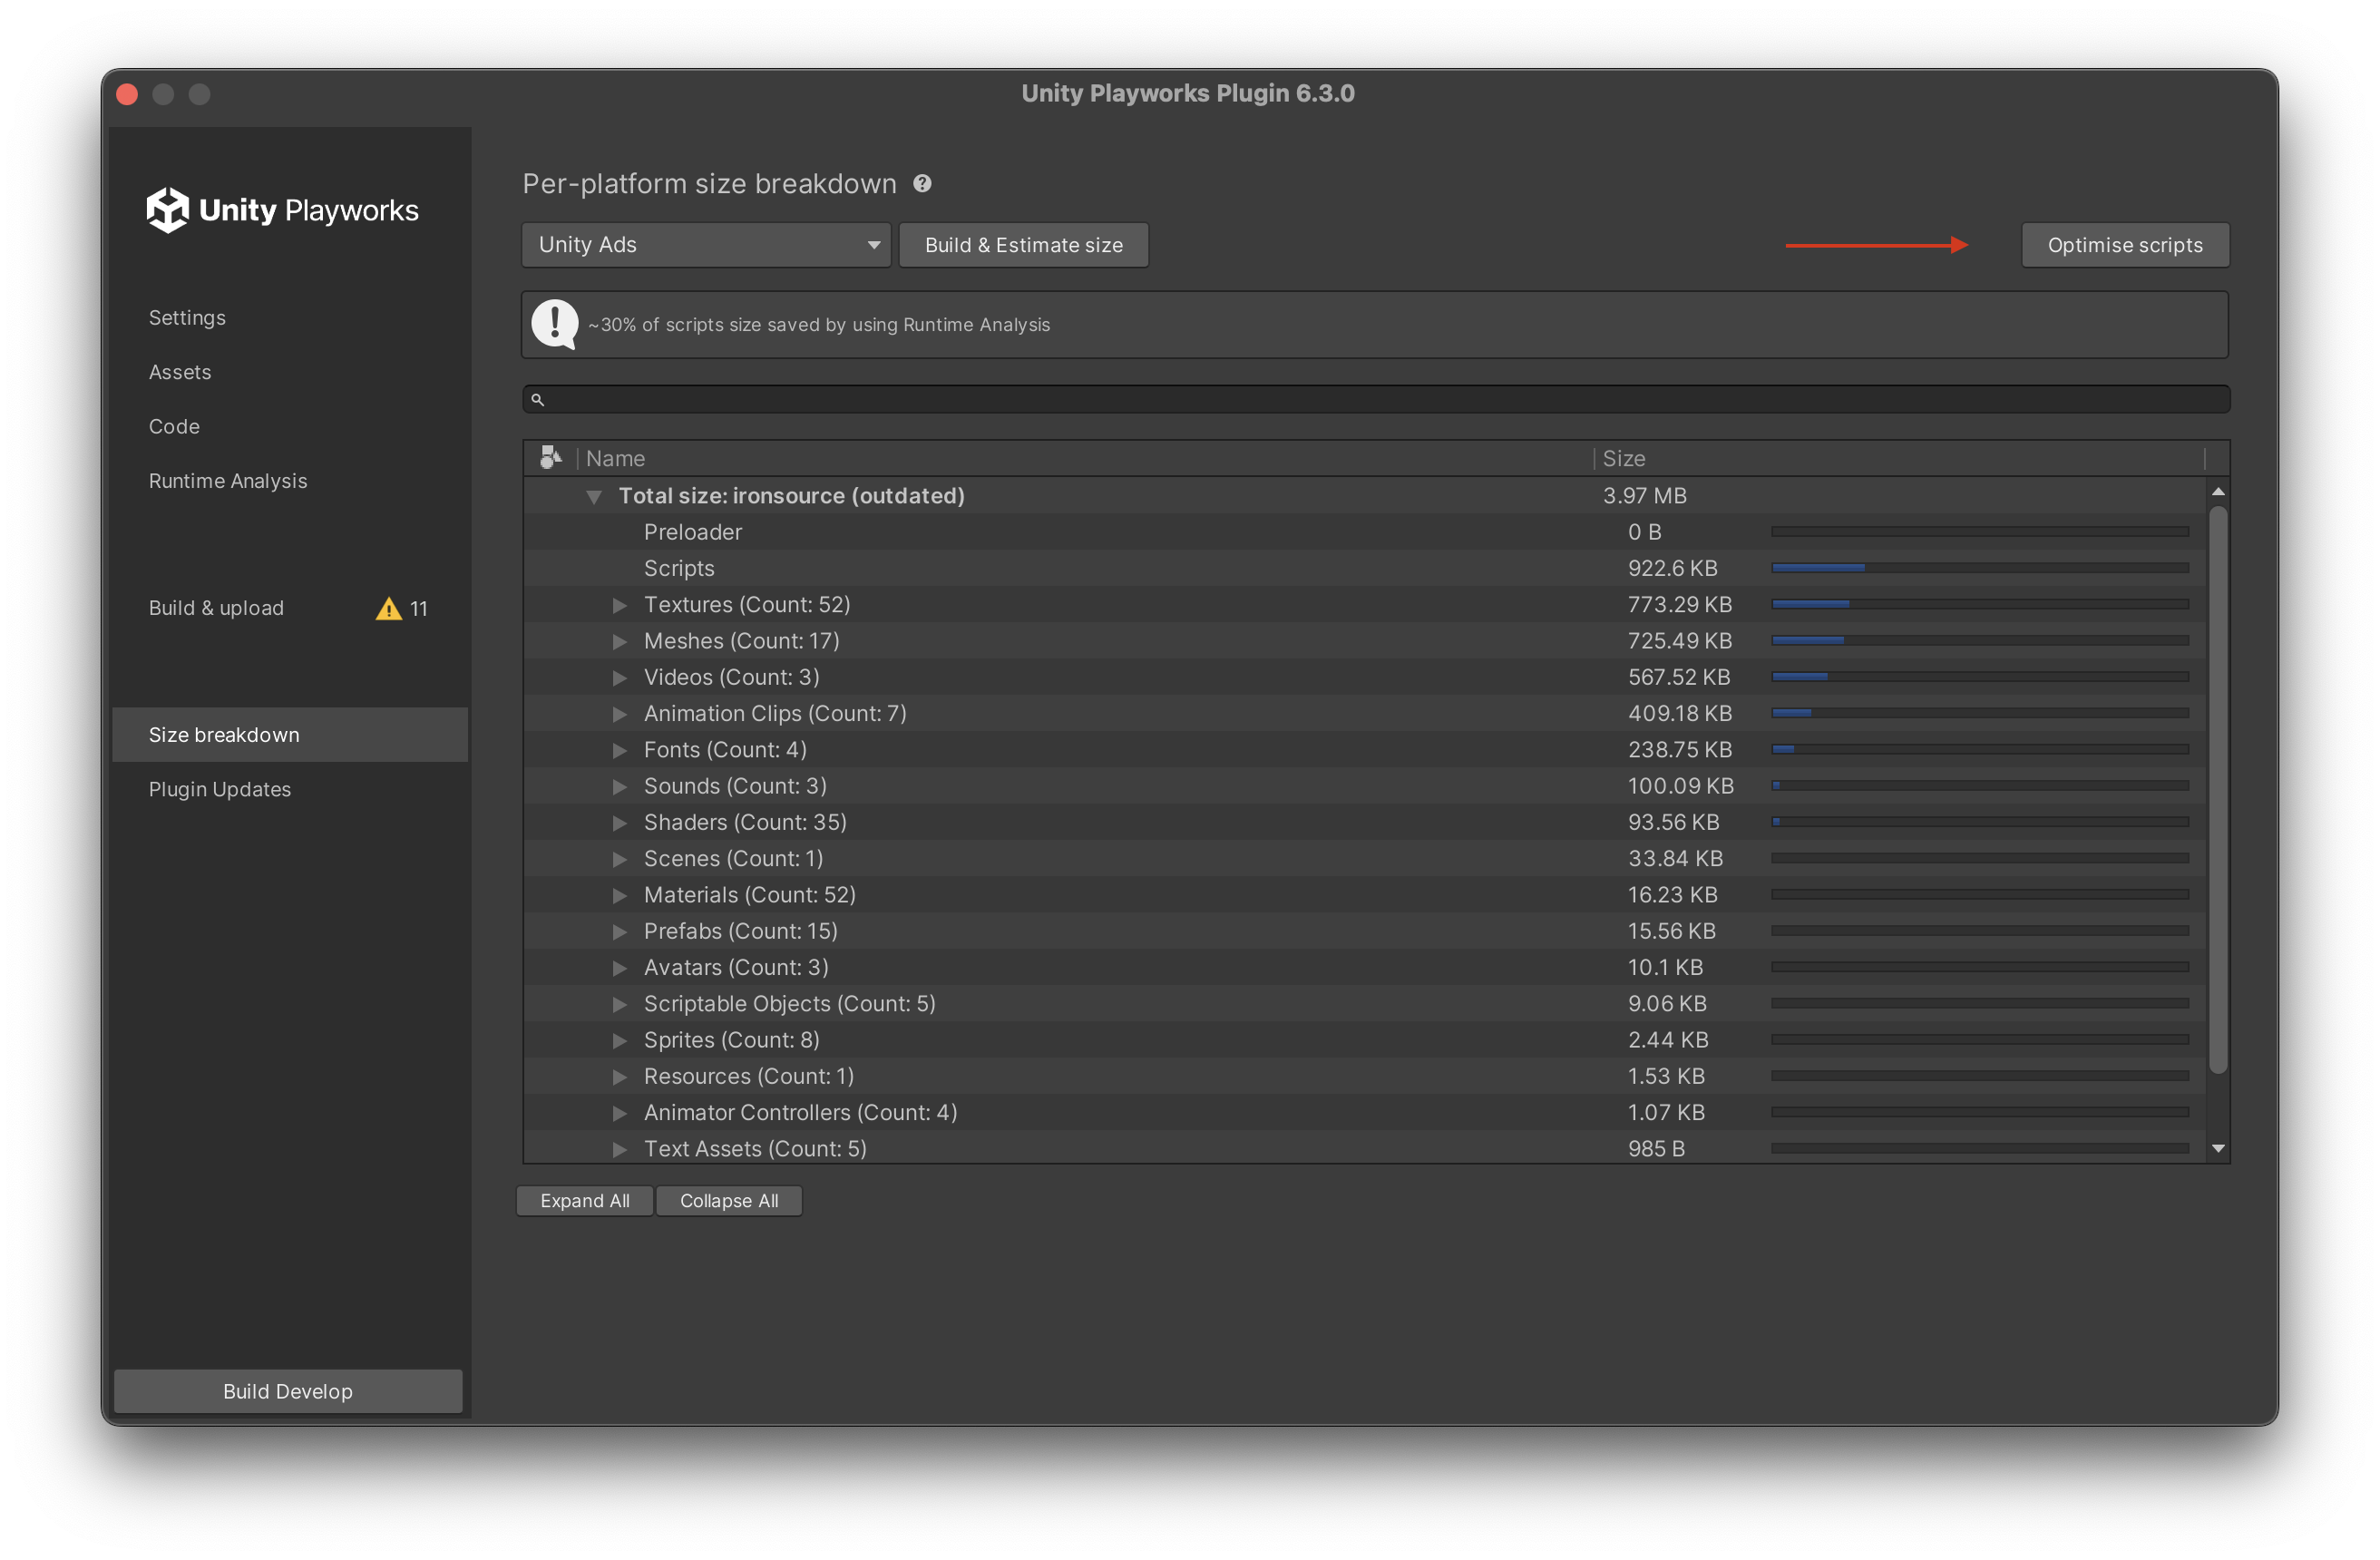Click the Runtime Analysis savings message

819,325
